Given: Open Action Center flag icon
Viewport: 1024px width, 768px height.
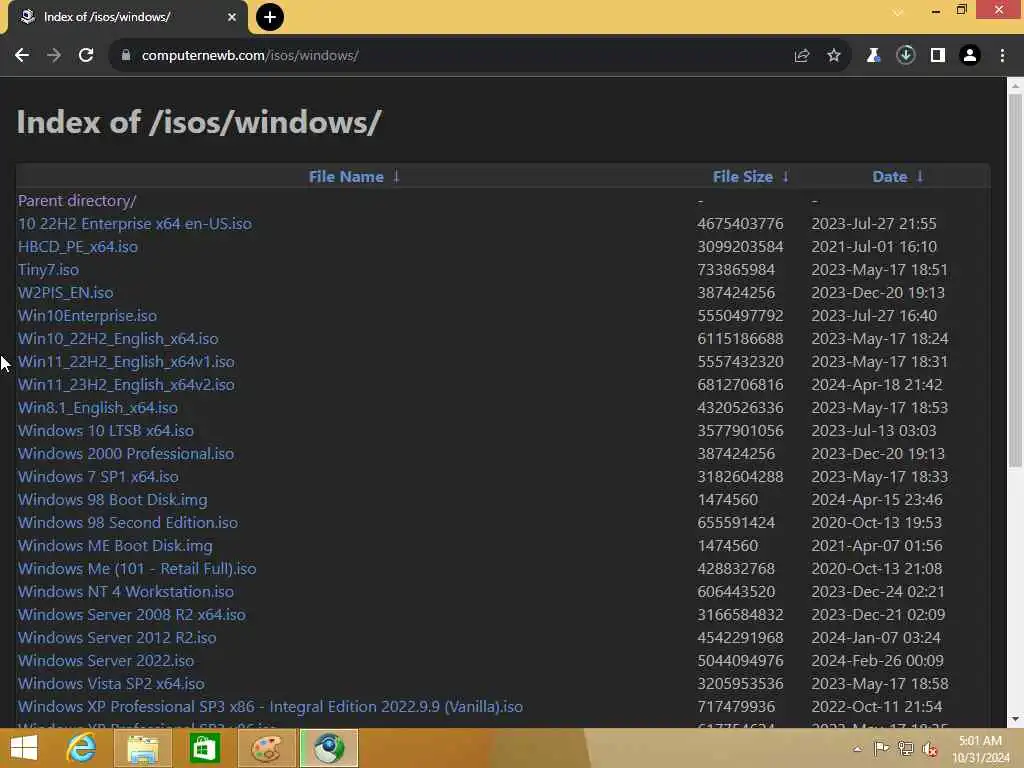Looking at the screenshot, I should 881,748.
